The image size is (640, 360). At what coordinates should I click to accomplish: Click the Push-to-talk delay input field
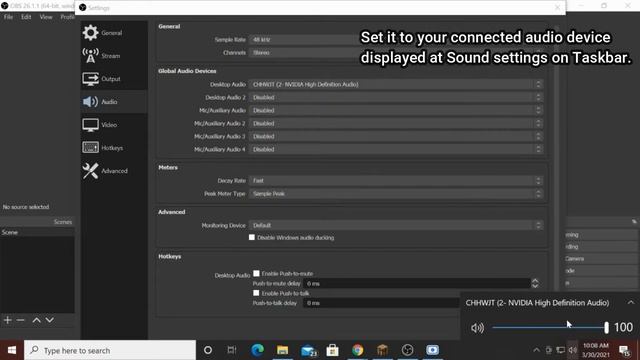tap(381, 303)
